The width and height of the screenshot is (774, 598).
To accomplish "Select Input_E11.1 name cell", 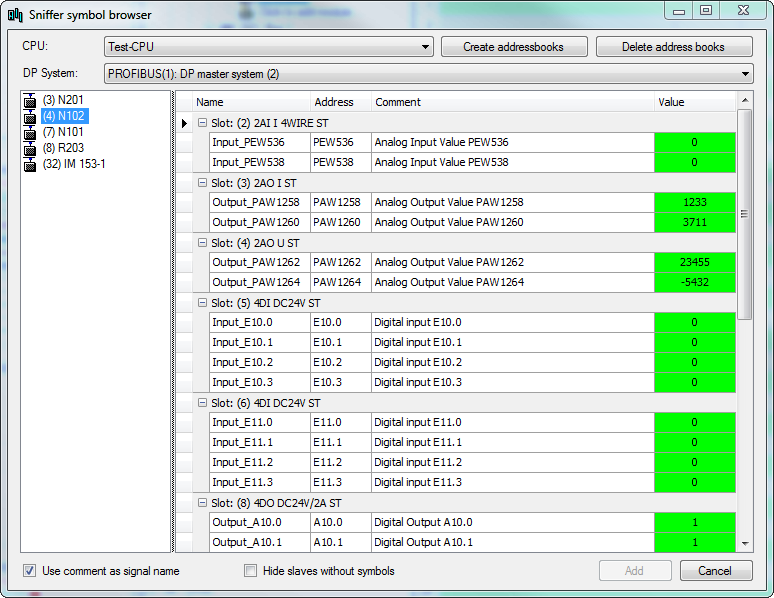I will coord(260,442).
